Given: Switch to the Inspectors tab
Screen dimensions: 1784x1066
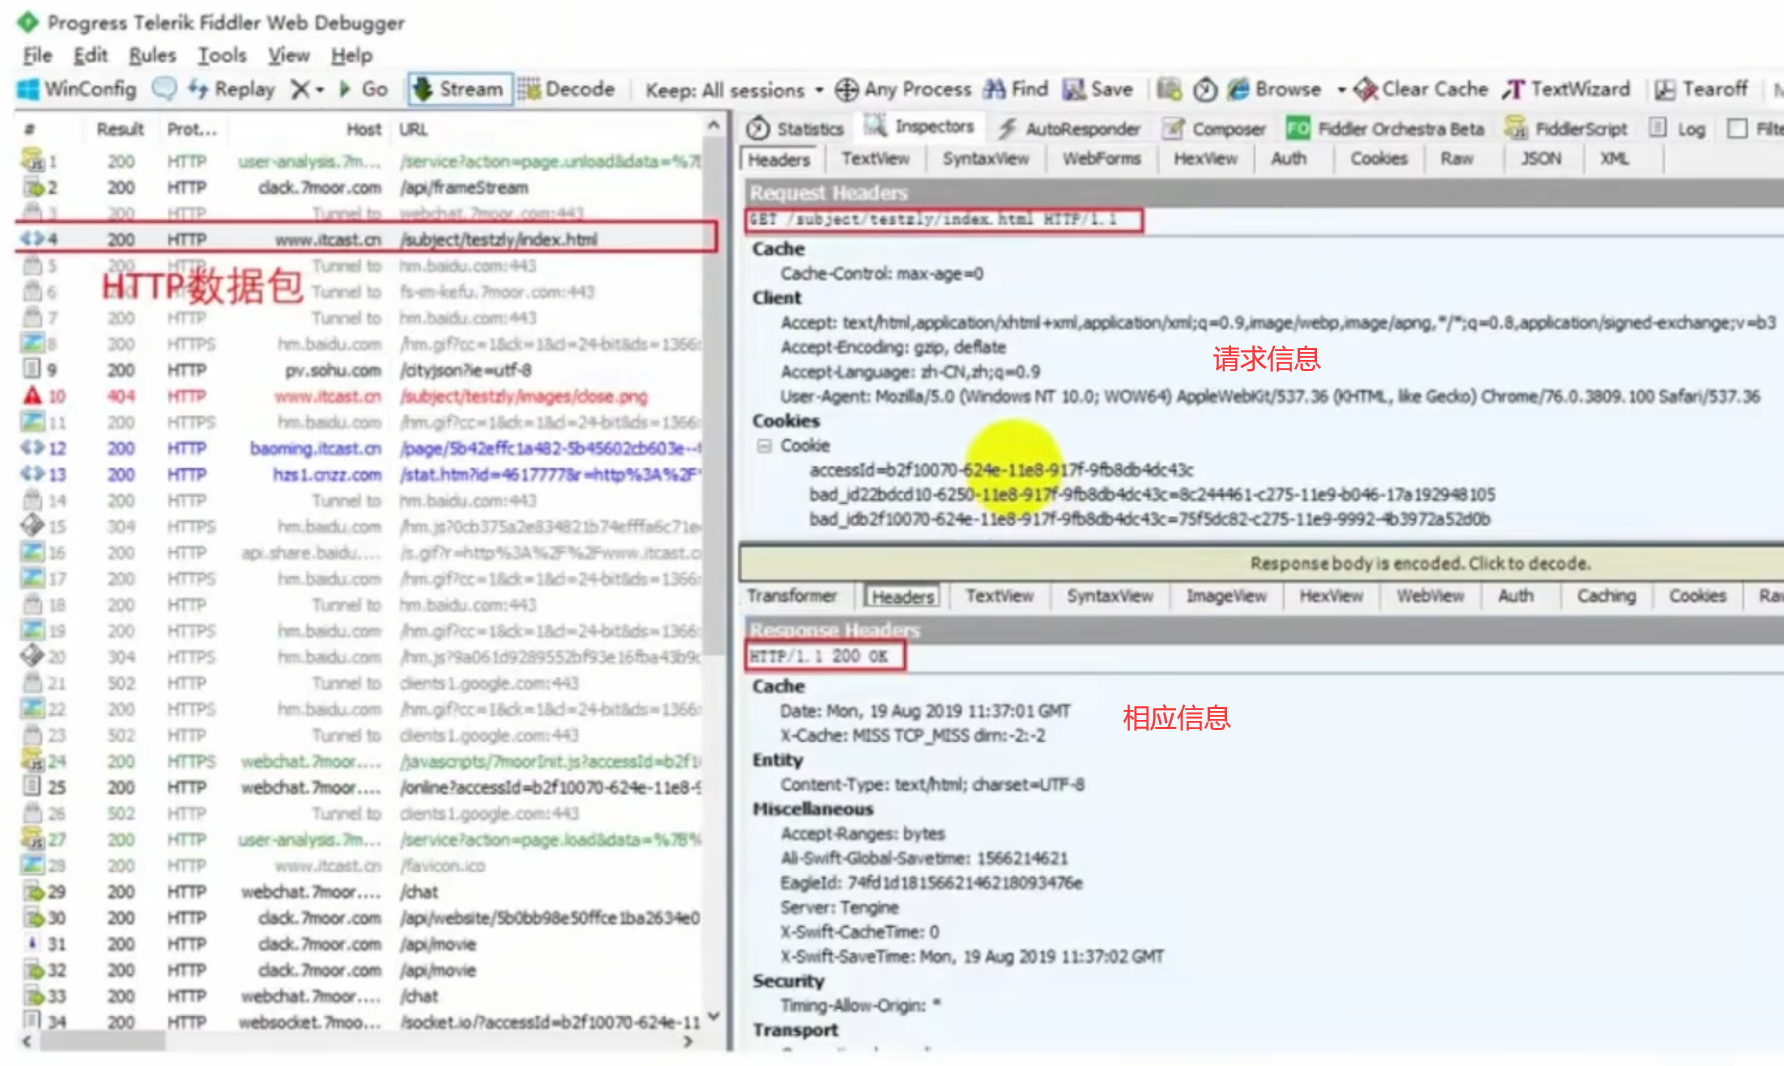Looking at the screenshot, I should point(920,127).
